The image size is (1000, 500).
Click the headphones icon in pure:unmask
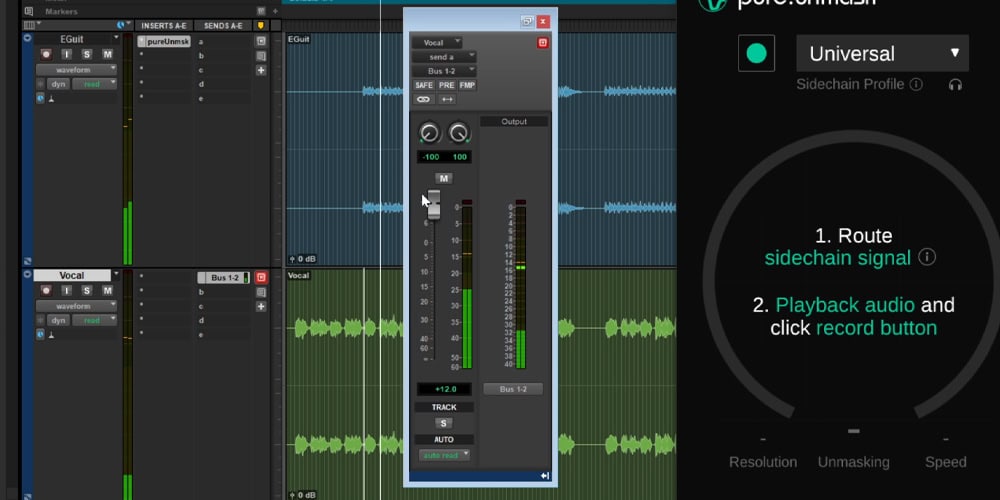tap(955, 84)
